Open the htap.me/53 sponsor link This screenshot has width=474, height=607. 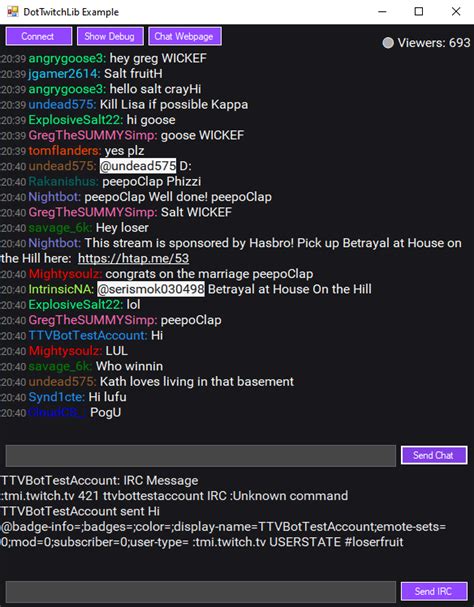click(x=133, y=258)
